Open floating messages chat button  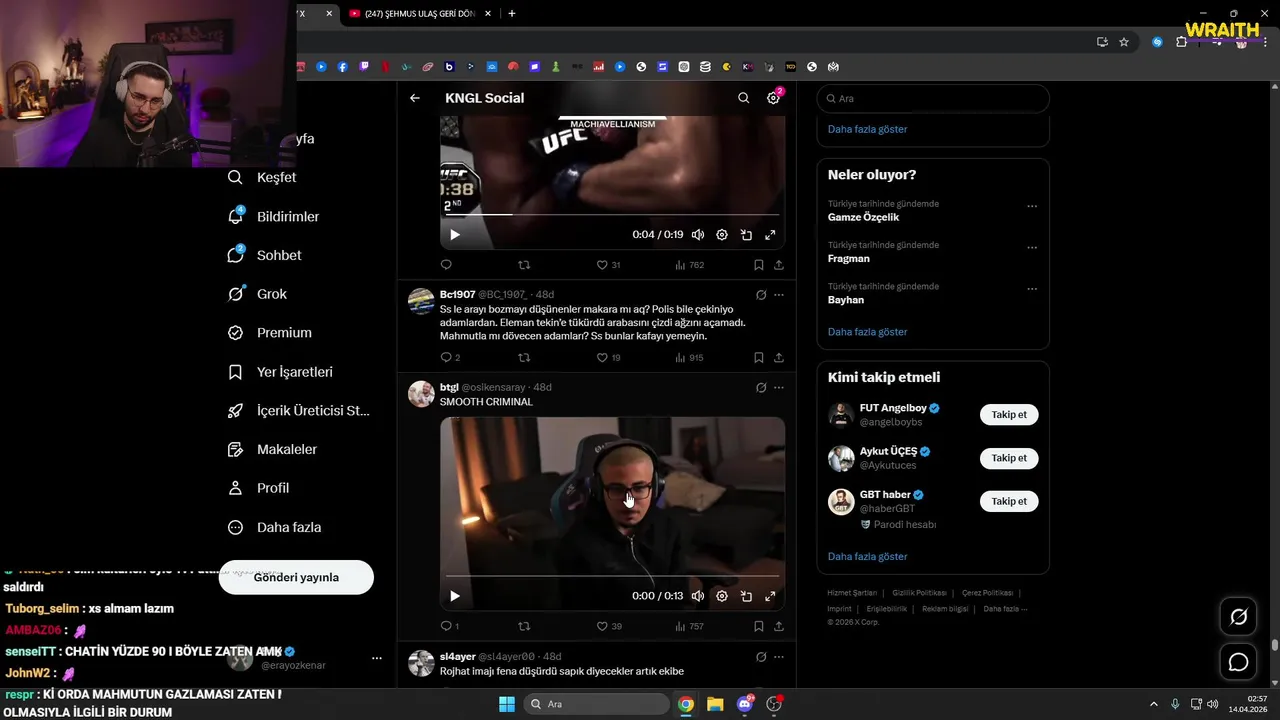(1238, 662)
